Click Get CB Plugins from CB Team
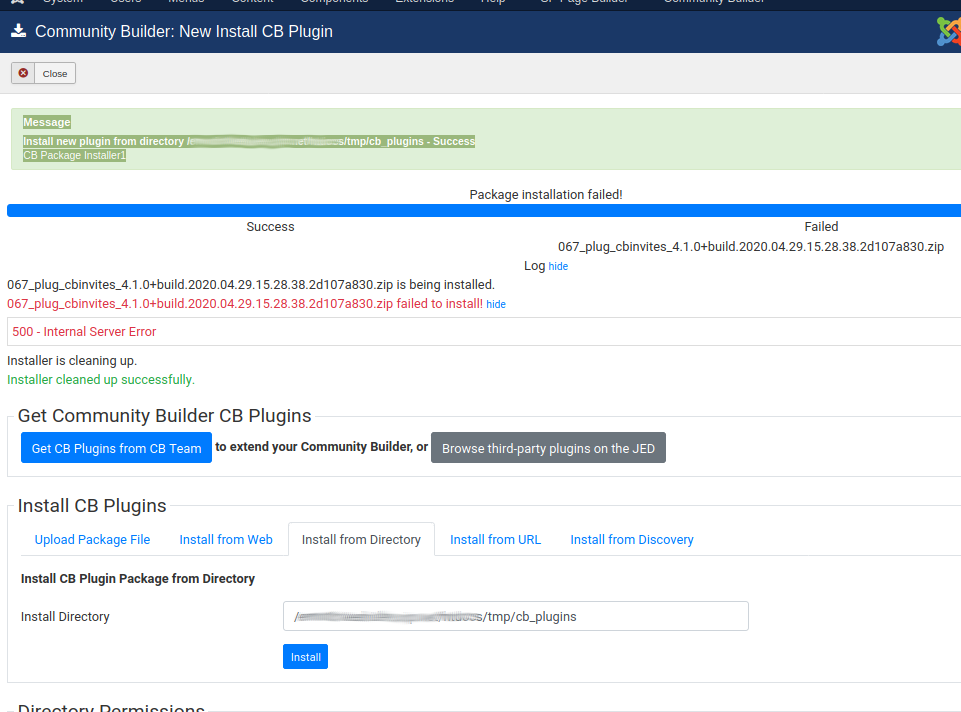Image resolution: width=961 pixels, height=712 pixels. (116, 448)
